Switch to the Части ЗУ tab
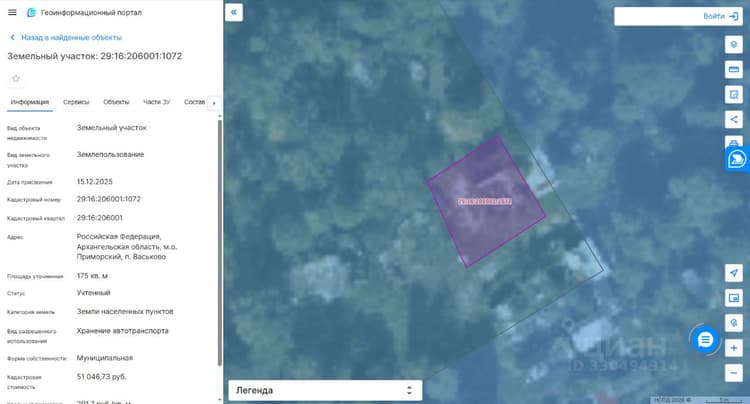This screenshot has width=750, height=404. 156,102
